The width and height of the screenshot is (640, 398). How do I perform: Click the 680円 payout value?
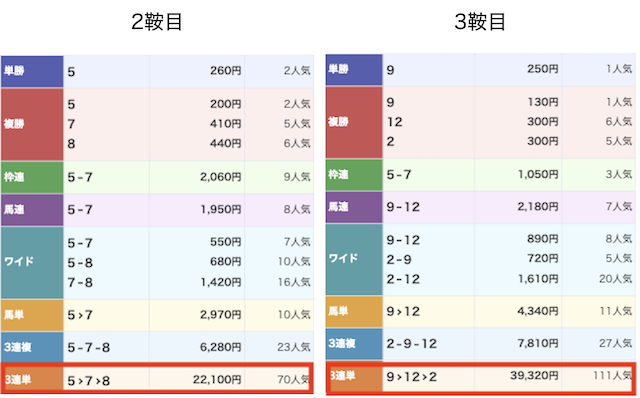tap(226, 261)
